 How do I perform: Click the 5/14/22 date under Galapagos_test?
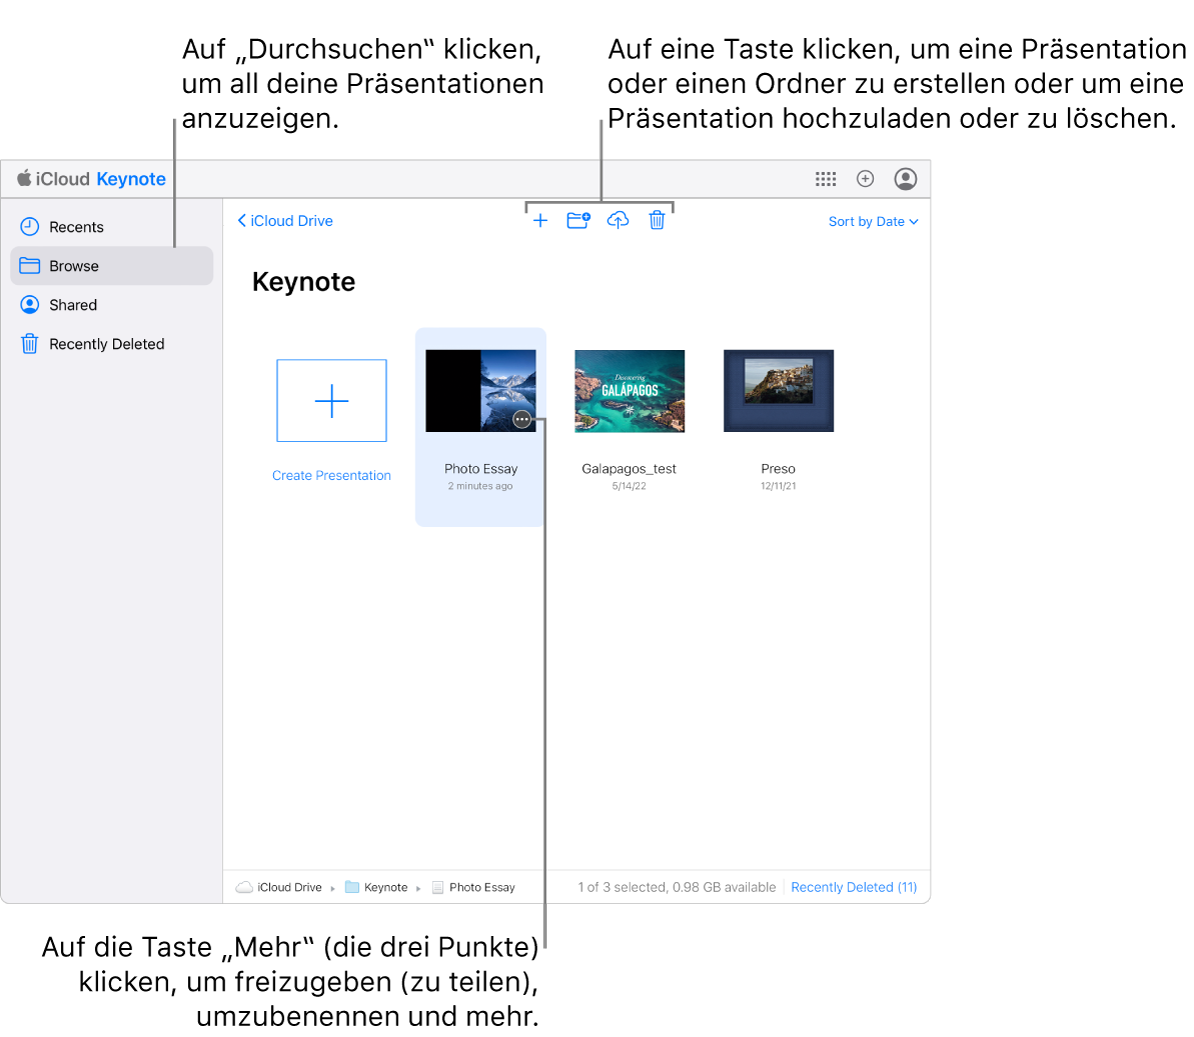pos(629,486)
